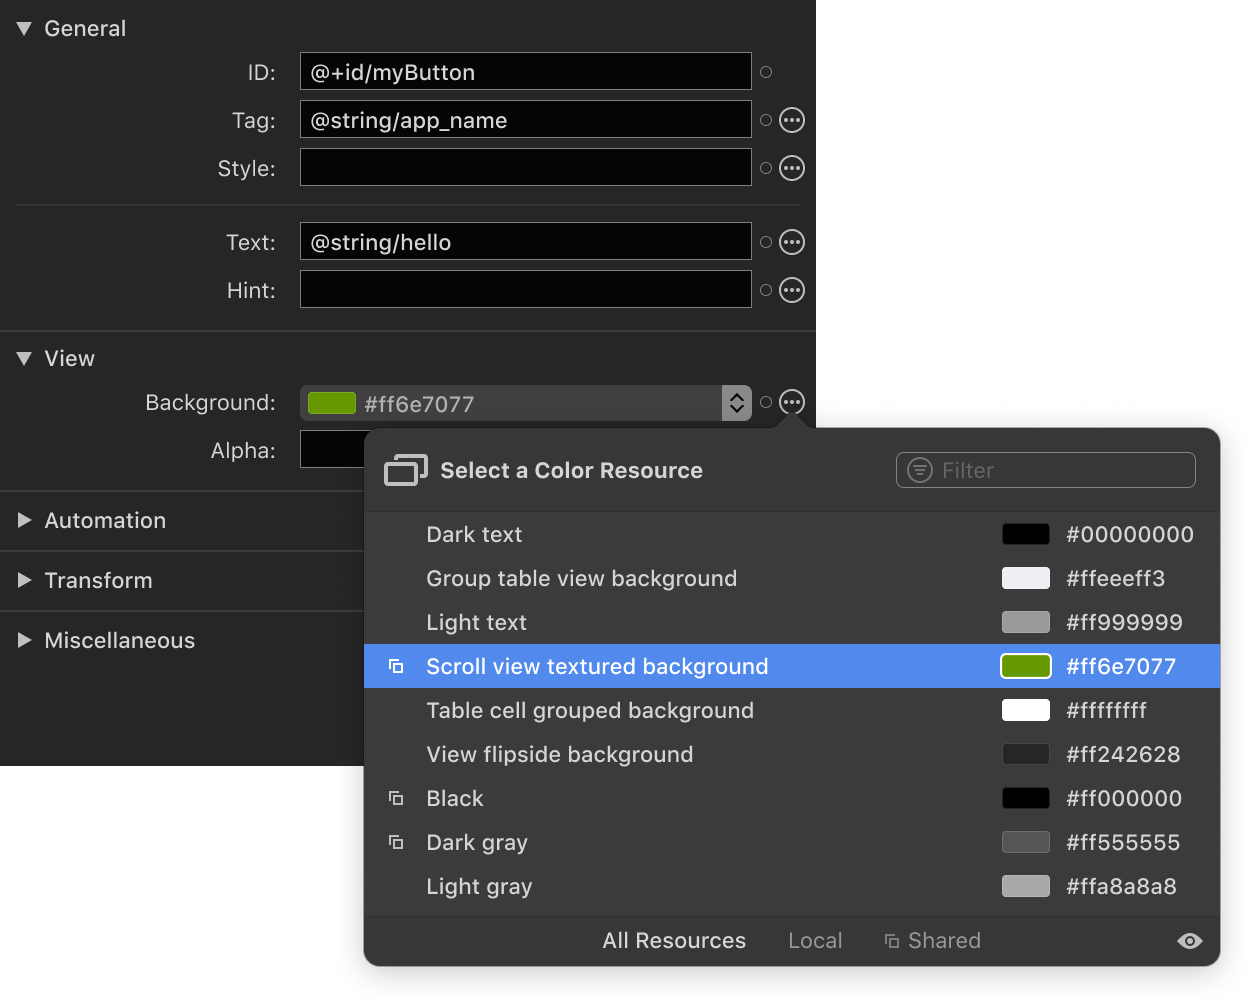Select the radio circle next to the Style field
Viewport: 1256px width, 1008px height.
coord(766,167)
